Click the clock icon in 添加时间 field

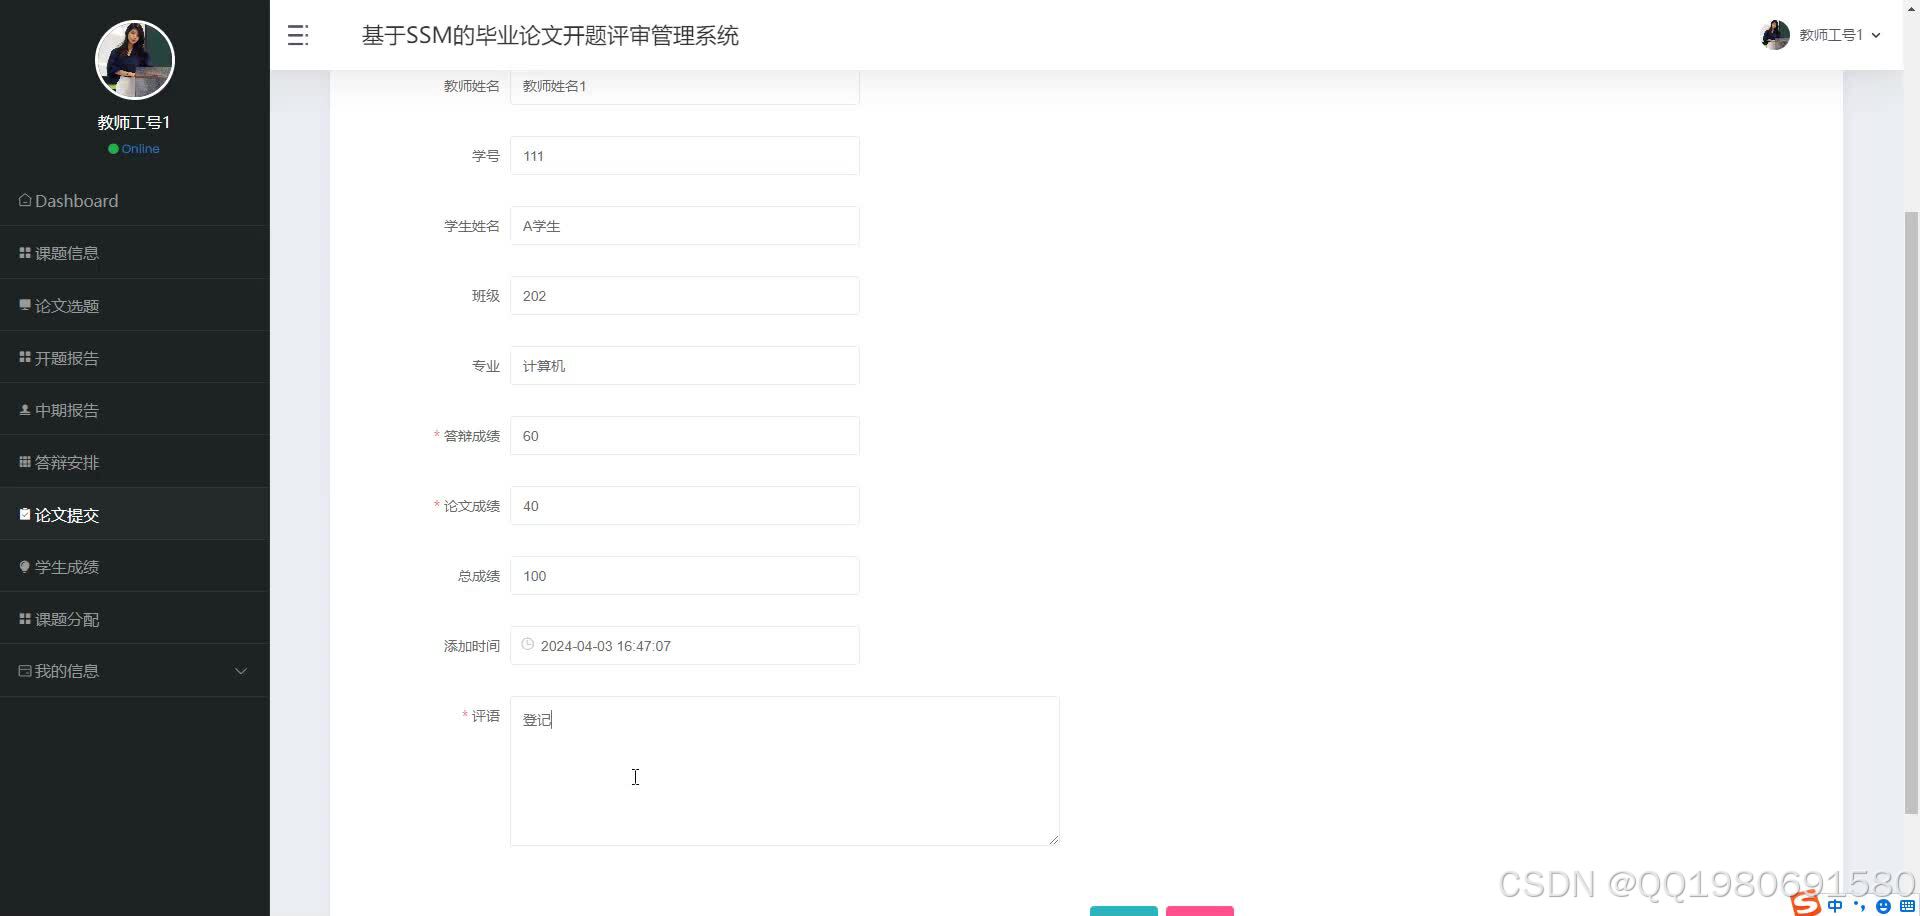point(527,645)
